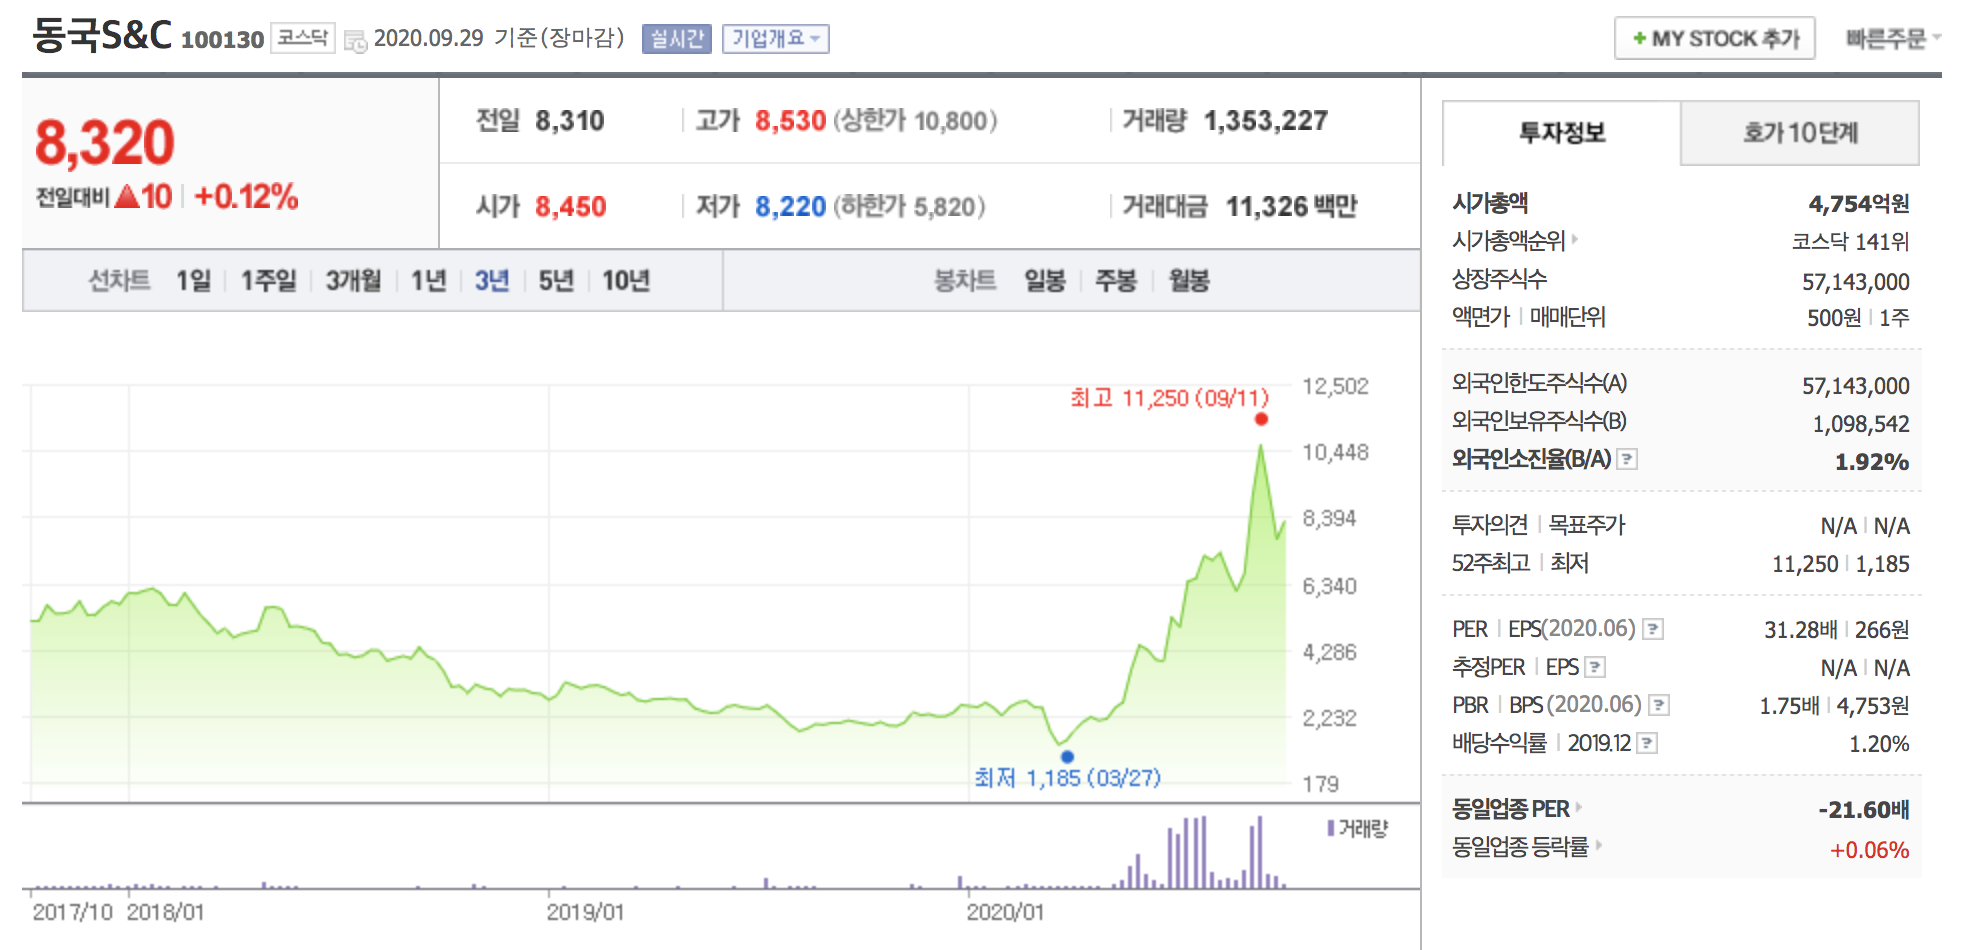
Task: Click the red 최고 11,250 peak marker
Action: click(x=1261, y=419)
